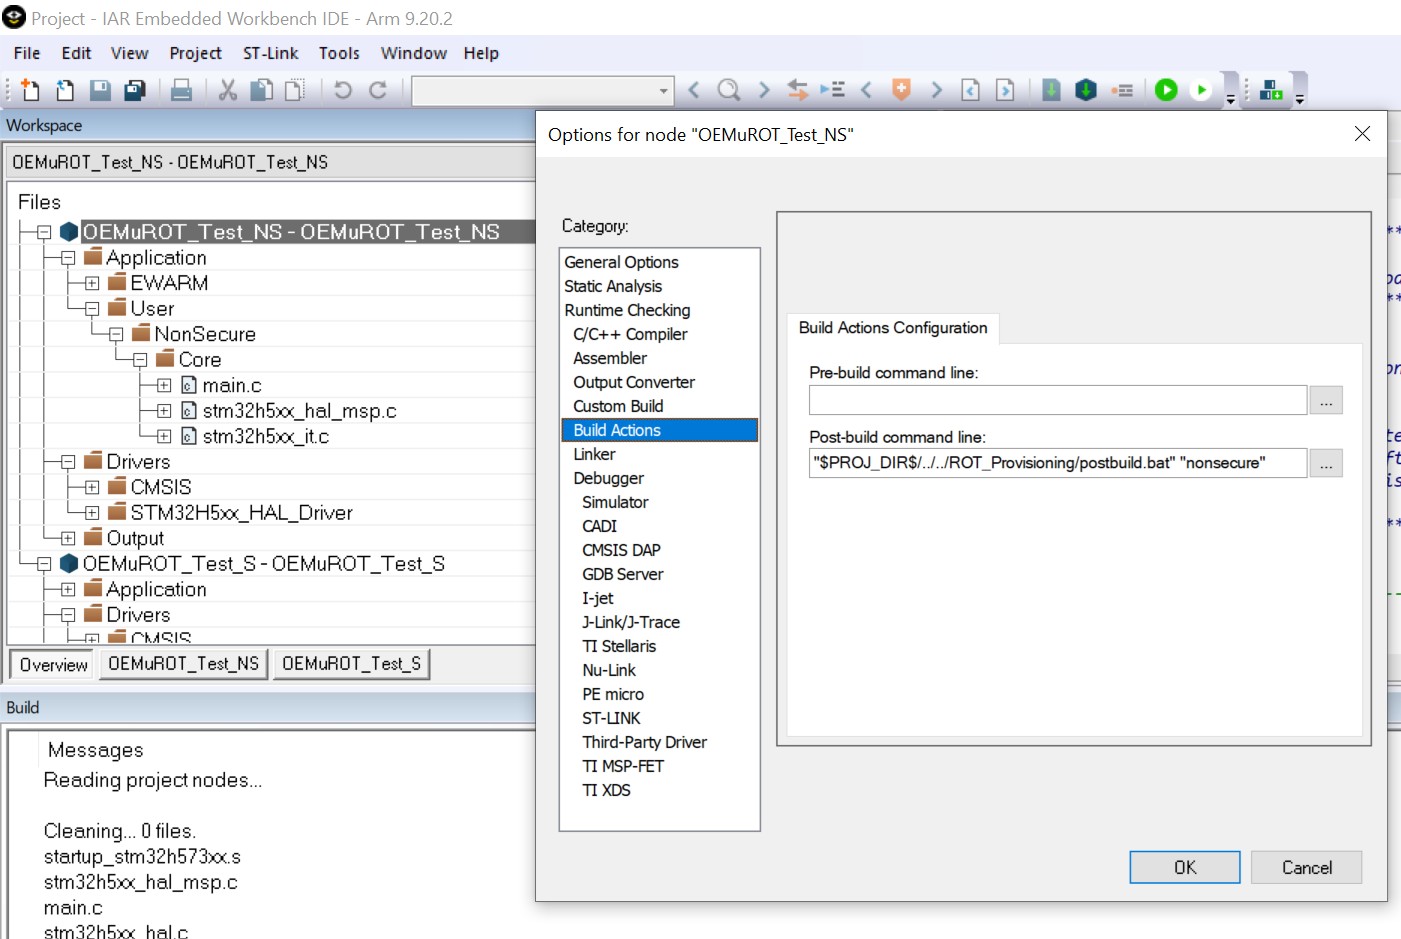Click the Make build icon
Image resolution: width=1401 pixels, height=939 pixels.
pos(1086,90)
